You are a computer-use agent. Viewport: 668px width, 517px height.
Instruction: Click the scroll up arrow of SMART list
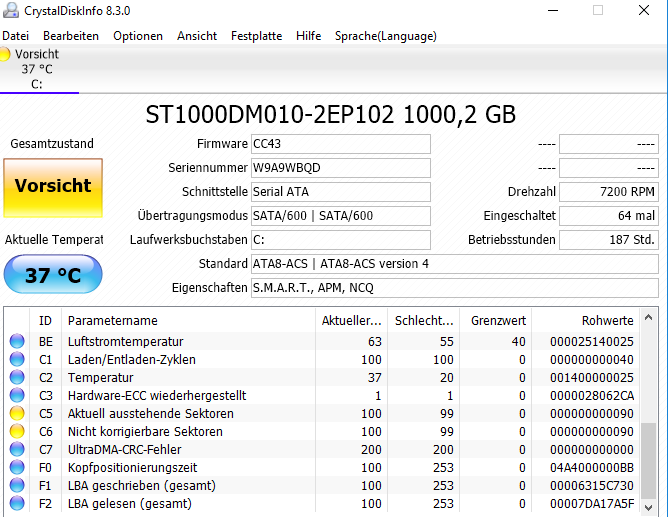pyautogui.click(x=648, y=318)
